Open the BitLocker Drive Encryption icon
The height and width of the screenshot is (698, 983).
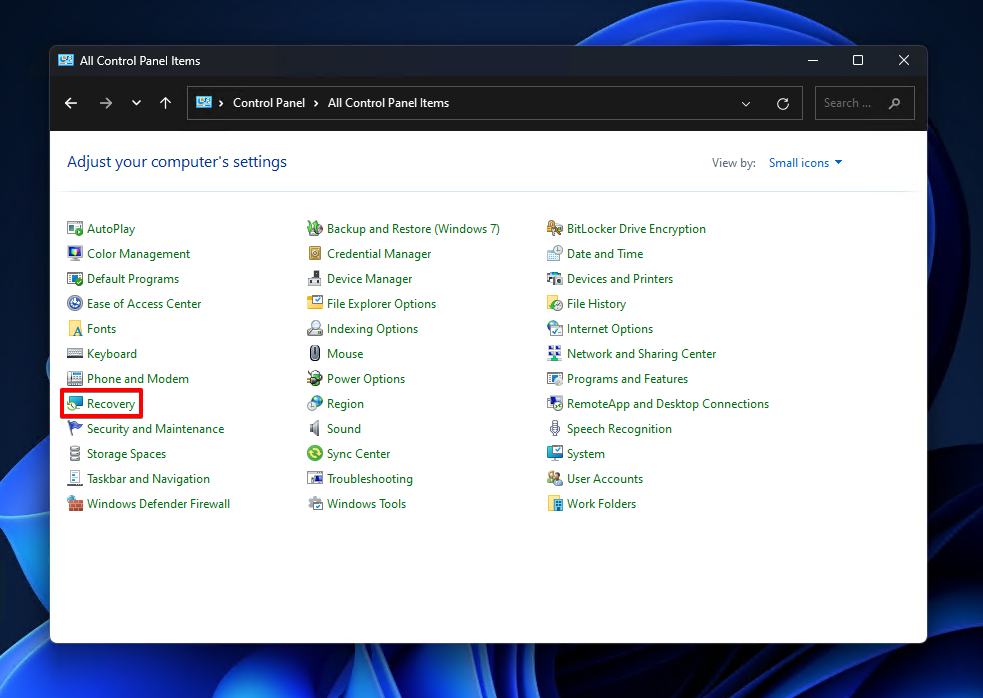click(x=555, y=229)
